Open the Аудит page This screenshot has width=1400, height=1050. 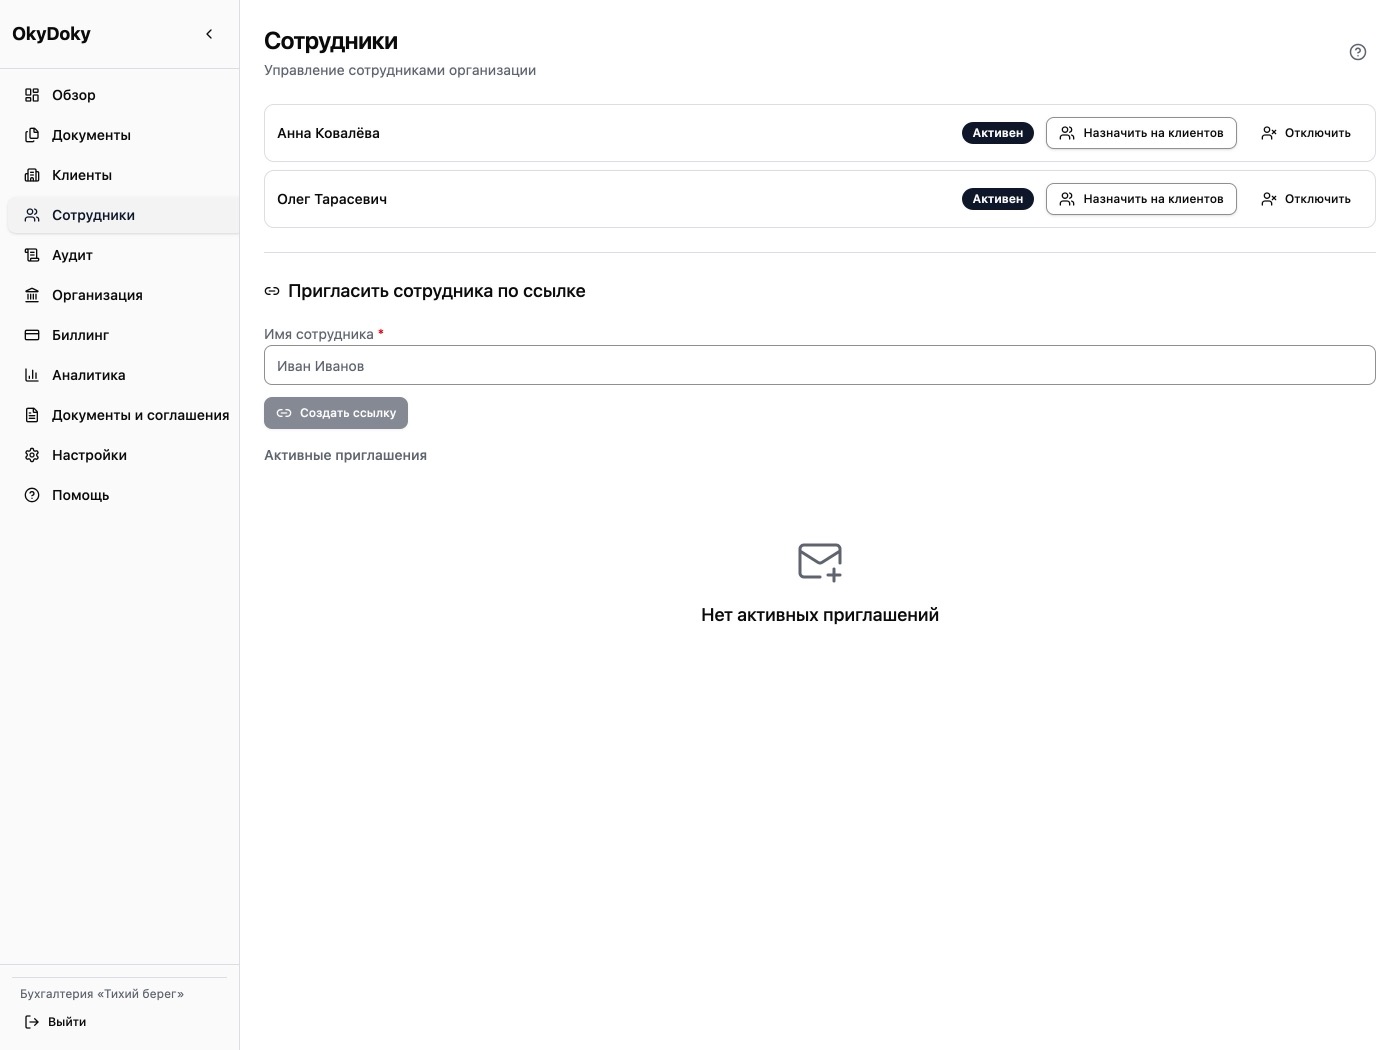123,255
